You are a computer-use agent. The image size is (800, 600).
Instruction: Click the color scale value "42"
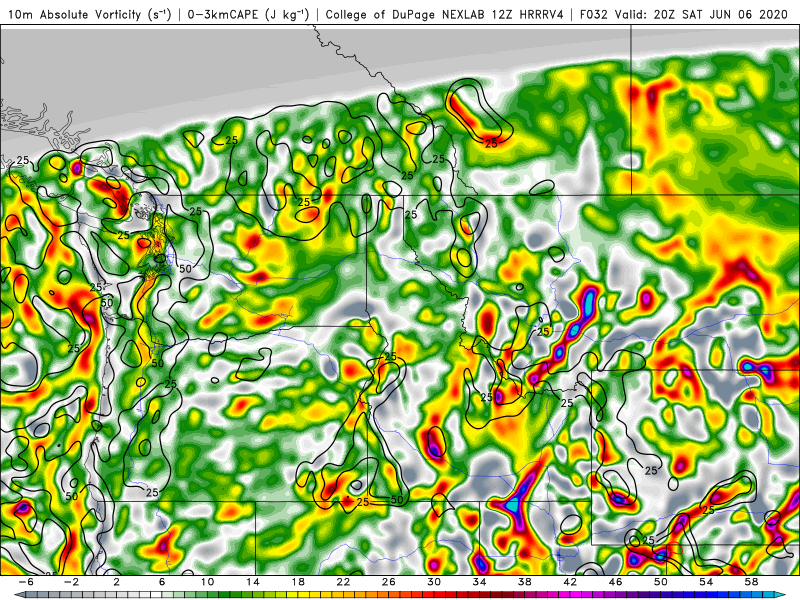tap(570, 582)
